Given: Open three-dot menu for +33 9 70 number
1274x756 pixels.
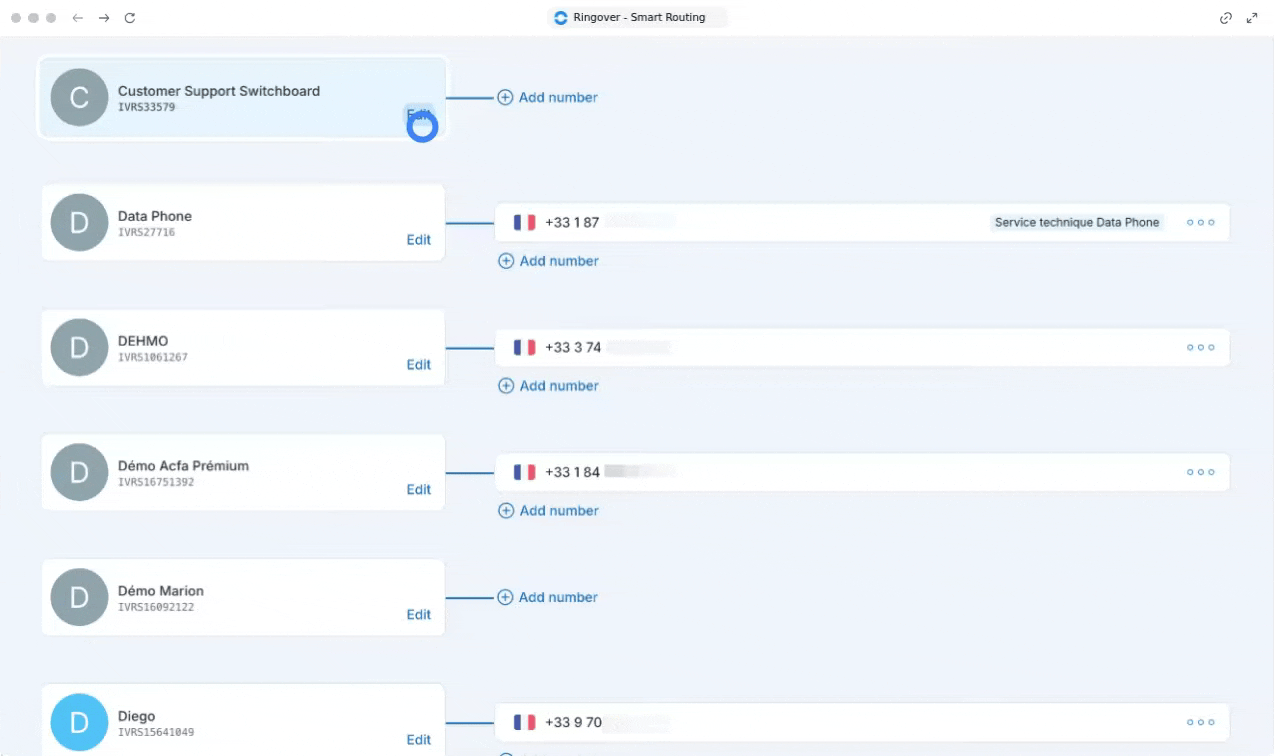Looking at the screenshot, I should pos(1201,722).
